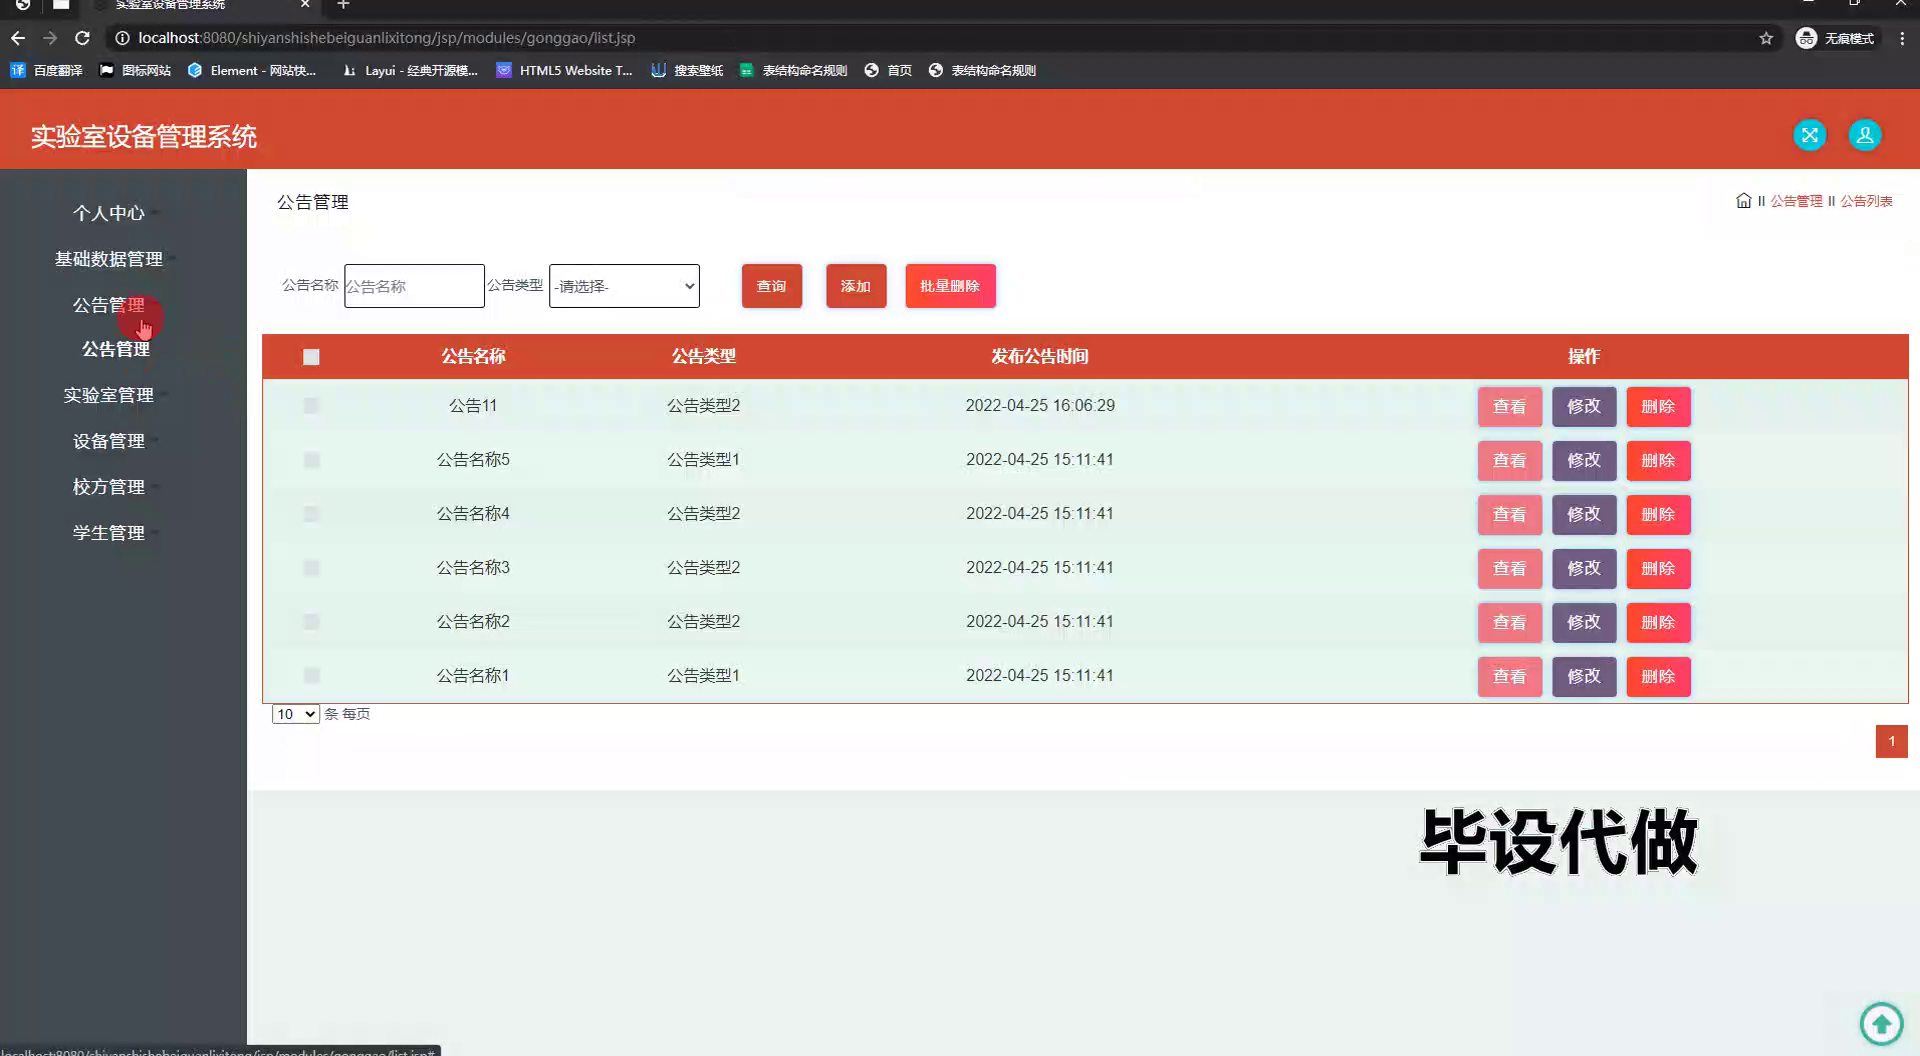View the 公告11 row with 查看

pyautogui.click(x=1510, y=407)
